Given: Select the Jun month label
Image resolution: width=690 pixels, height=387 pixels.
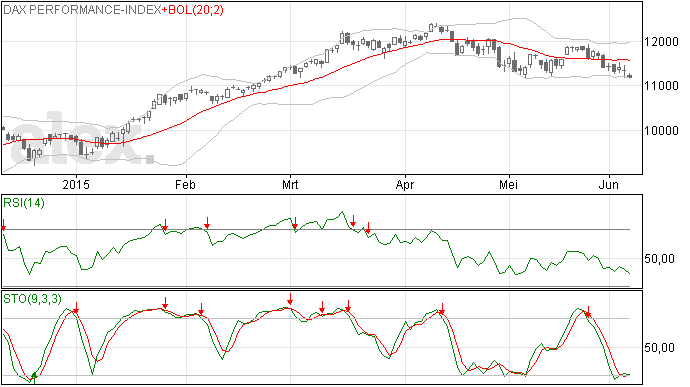Looking at the screenshot, I should [x=609, y=184].
